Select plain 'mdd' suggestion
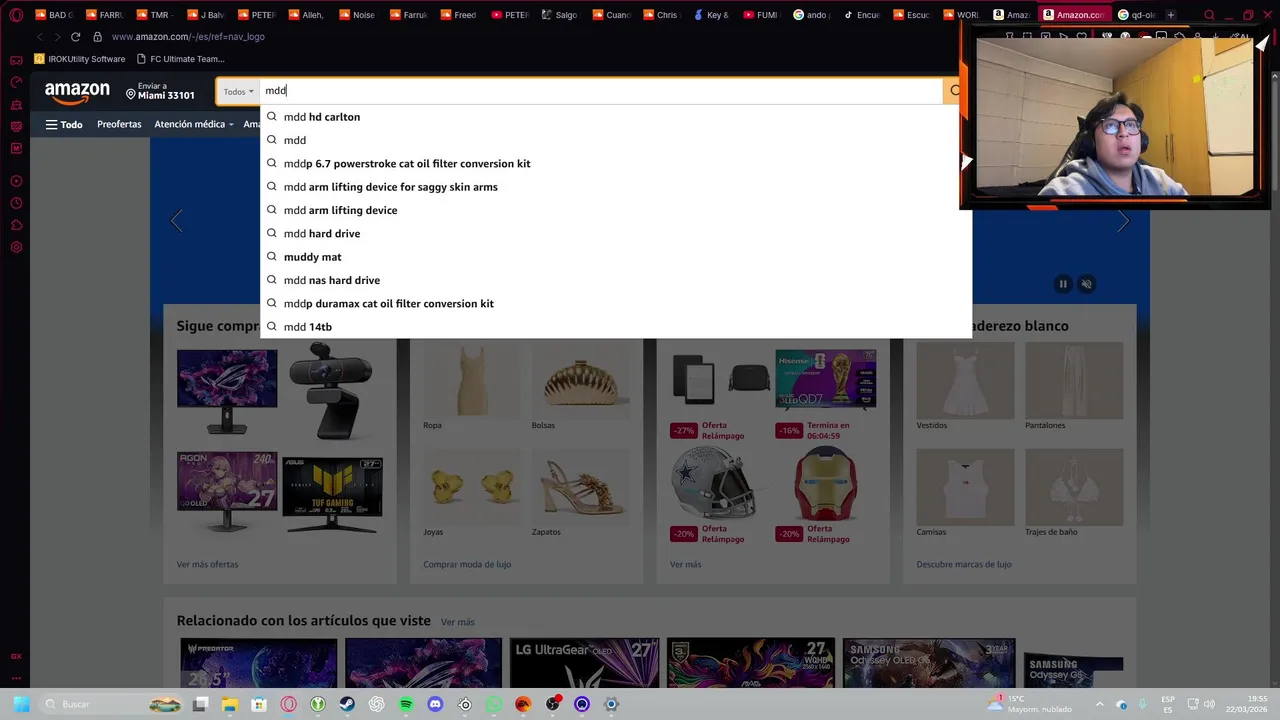 [615, 140]
